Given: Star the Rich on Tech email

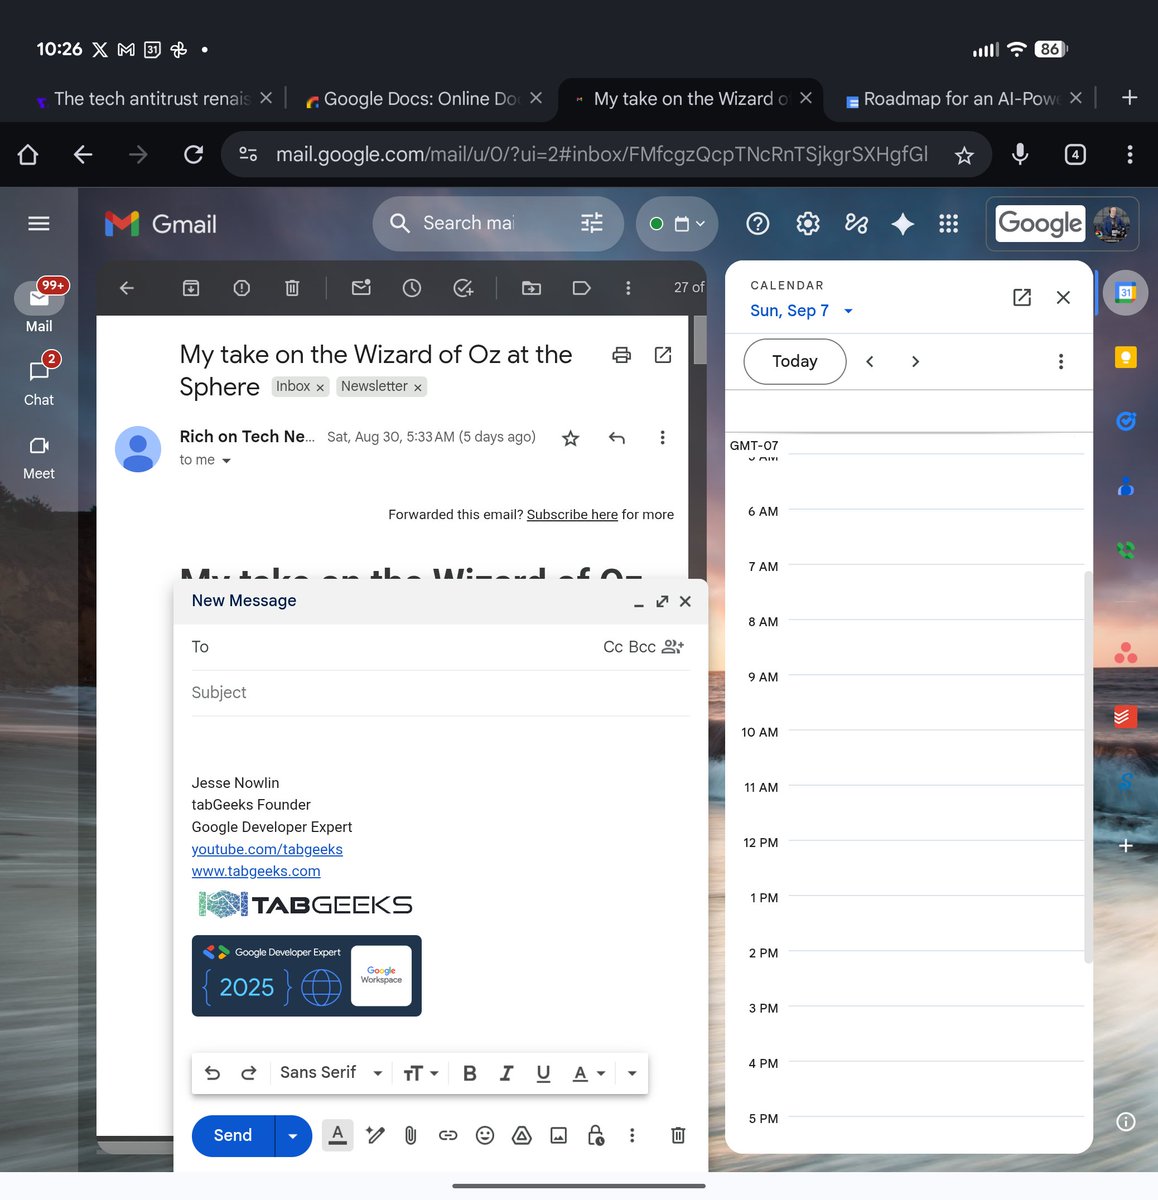Looking at the screenshot, I should (x=570, y=437).
